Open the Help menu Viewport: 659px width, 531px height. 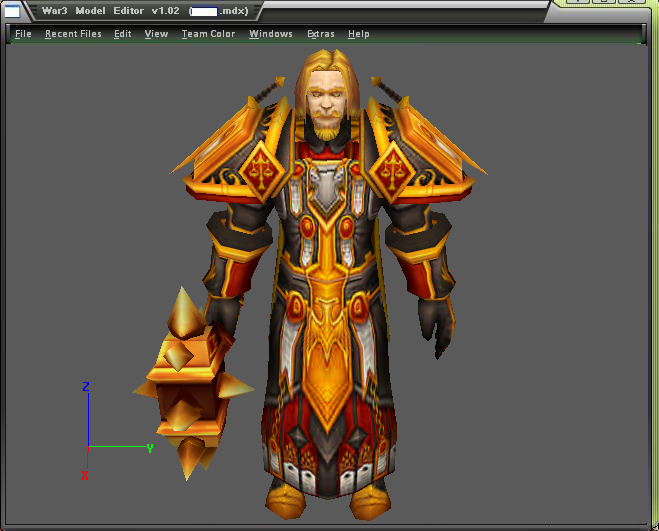point(358,34)
